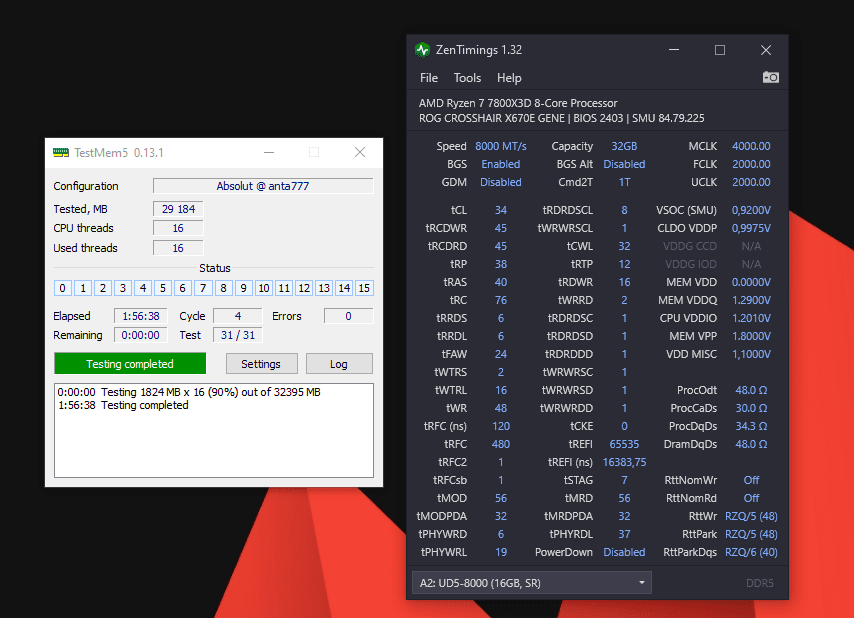This screenshot has width=854, height=618.
Task: Click the Elapsed time 1:56:38 field
Action: pyautogui.click(x=141, y=316)
